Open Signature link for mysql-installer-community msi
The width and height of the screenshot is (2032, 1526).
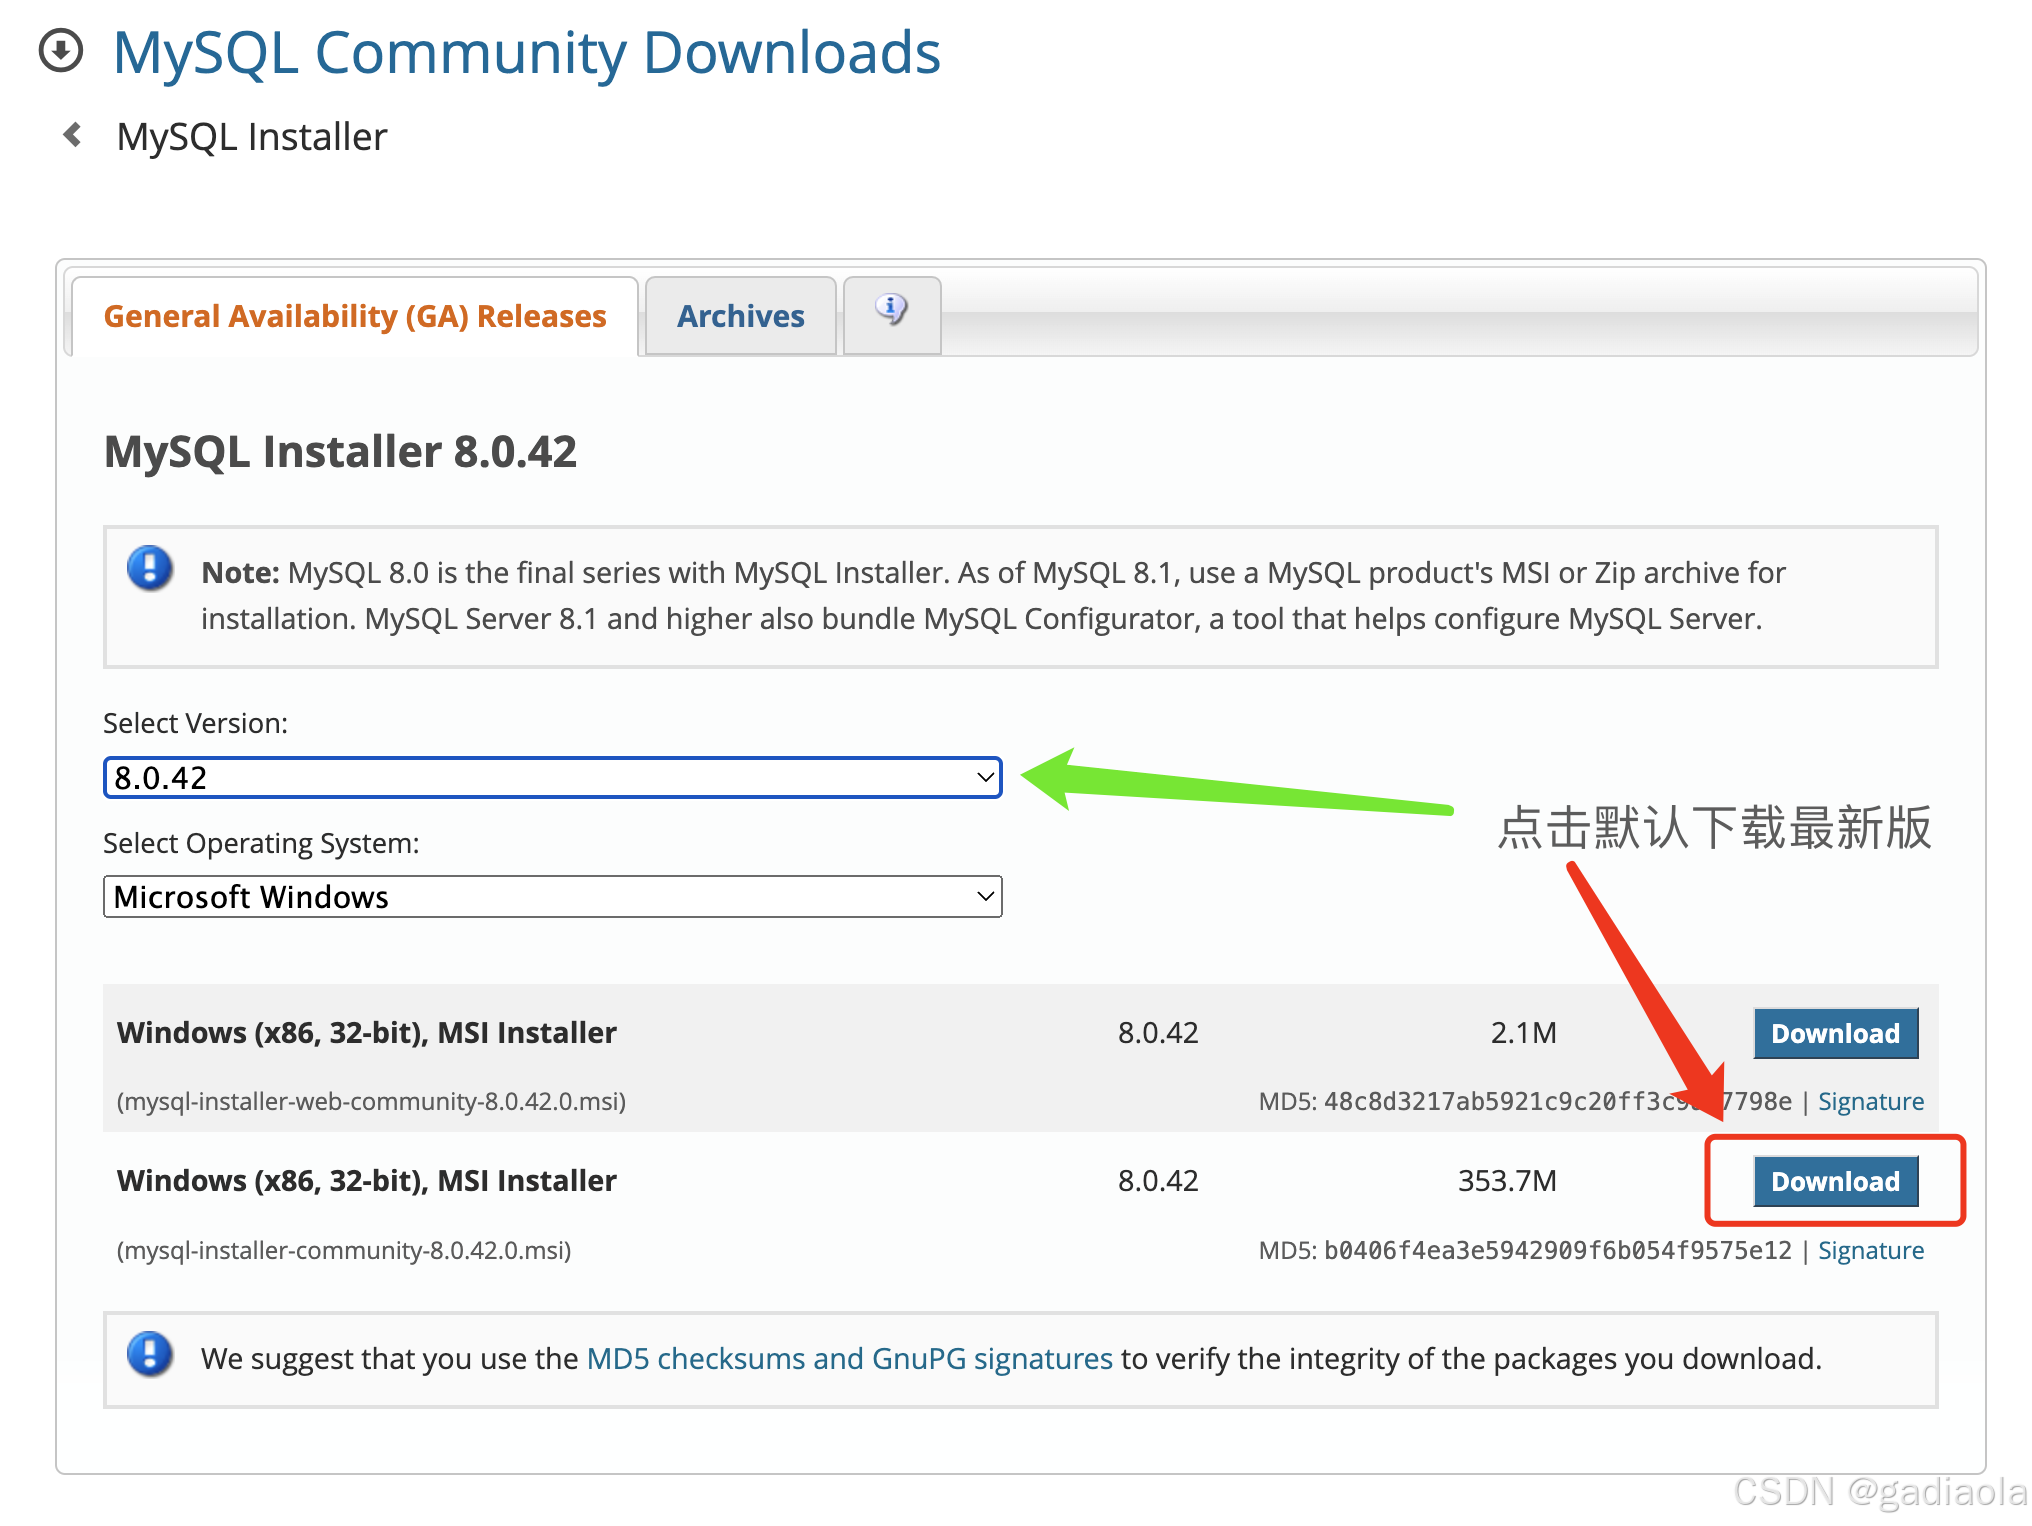tap(1870, 1250)
